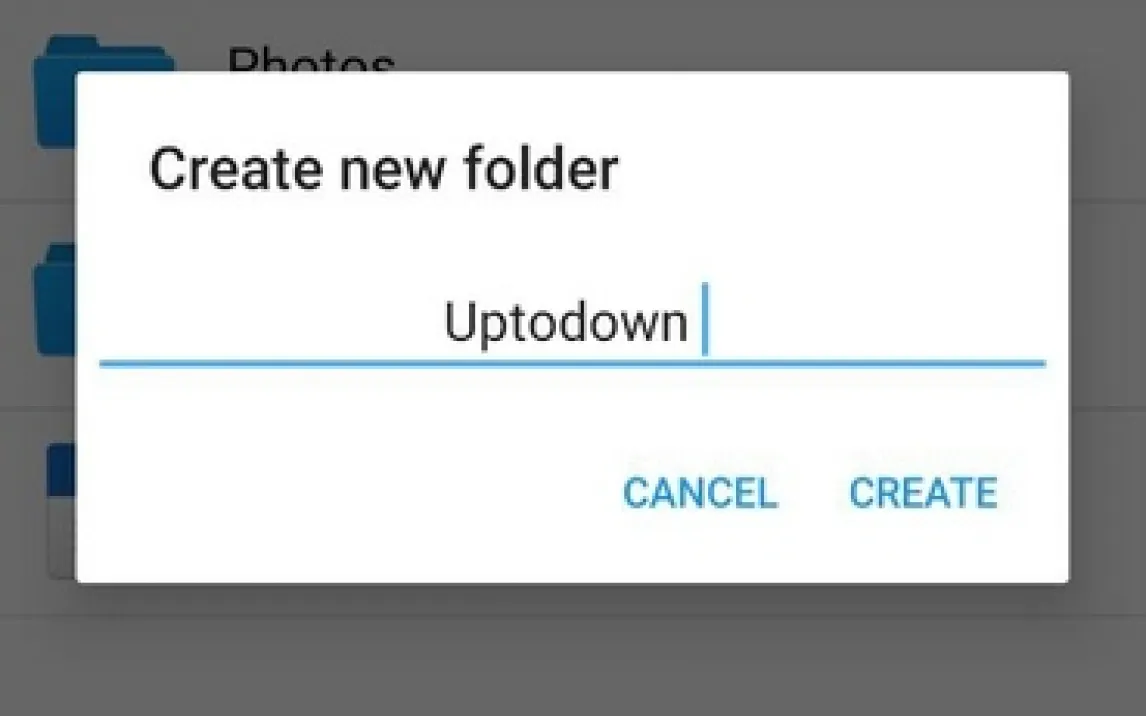
Task: Tap the dimmed area right of the dialog
Action: [1108, 329]
